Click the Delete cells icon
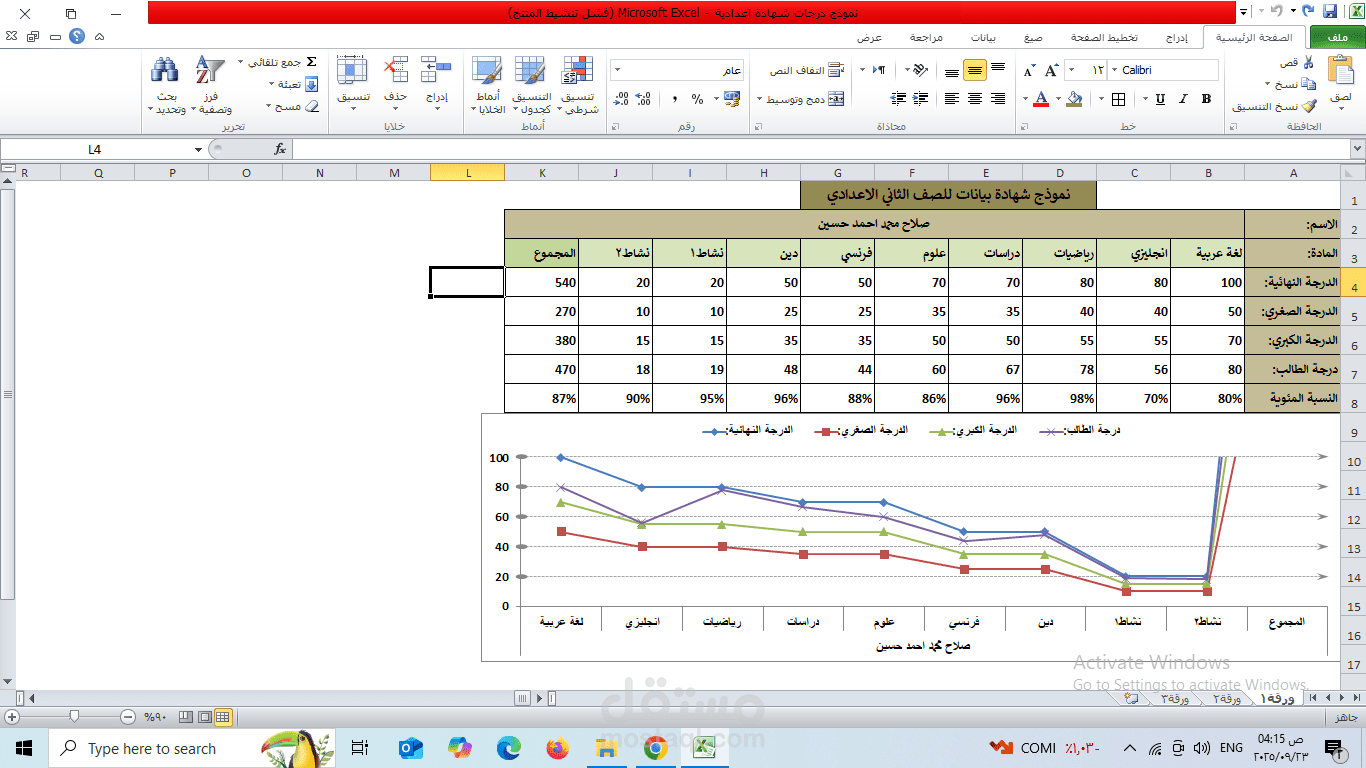 point(396,71)
